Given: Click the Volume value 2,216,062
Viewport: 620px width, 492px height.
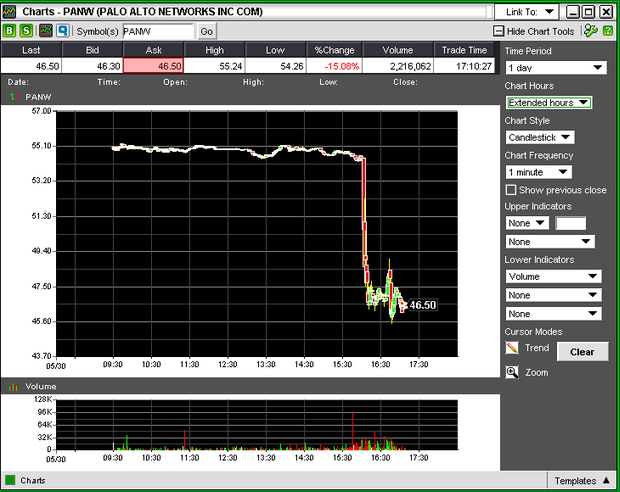Looking at the screenshot, I should (x=398, y=66).
